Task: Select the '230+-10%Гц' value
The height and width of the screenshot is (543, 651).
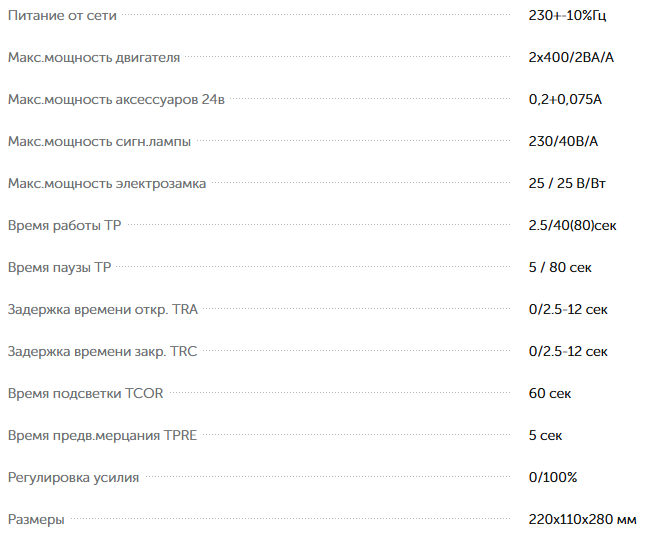Action: pos(567,16)
